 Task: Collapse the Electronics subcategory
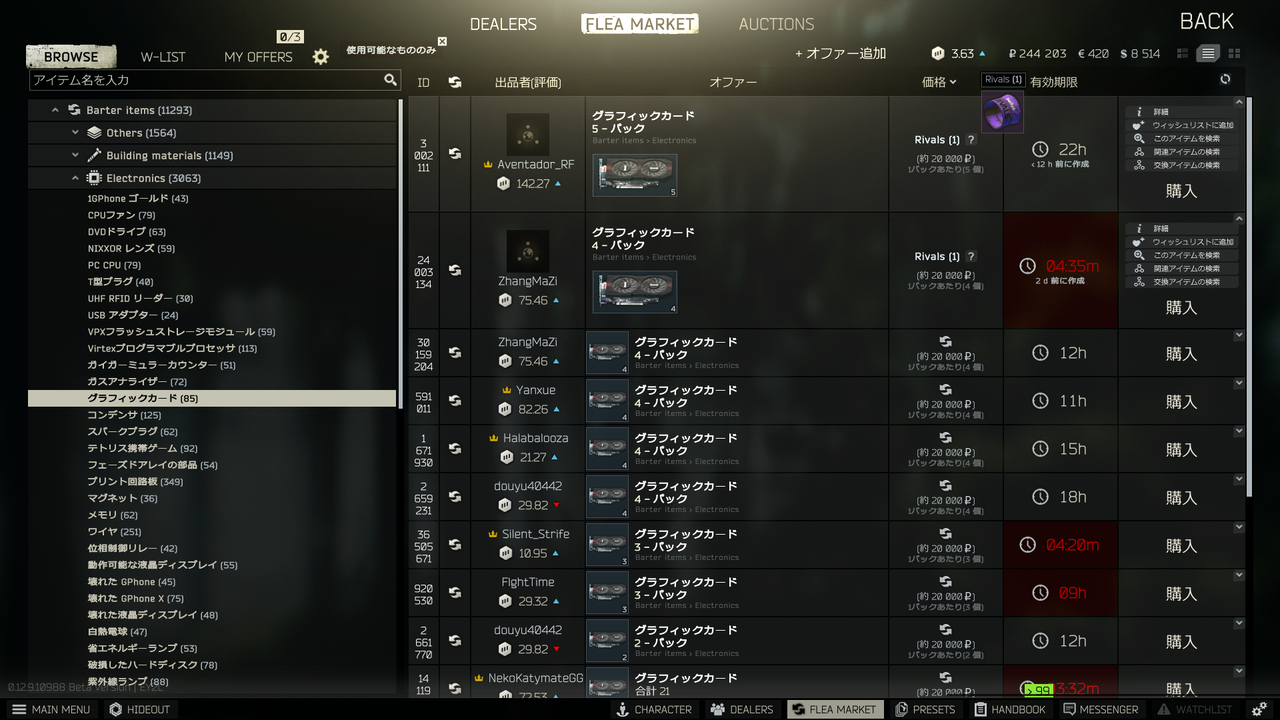75,178
